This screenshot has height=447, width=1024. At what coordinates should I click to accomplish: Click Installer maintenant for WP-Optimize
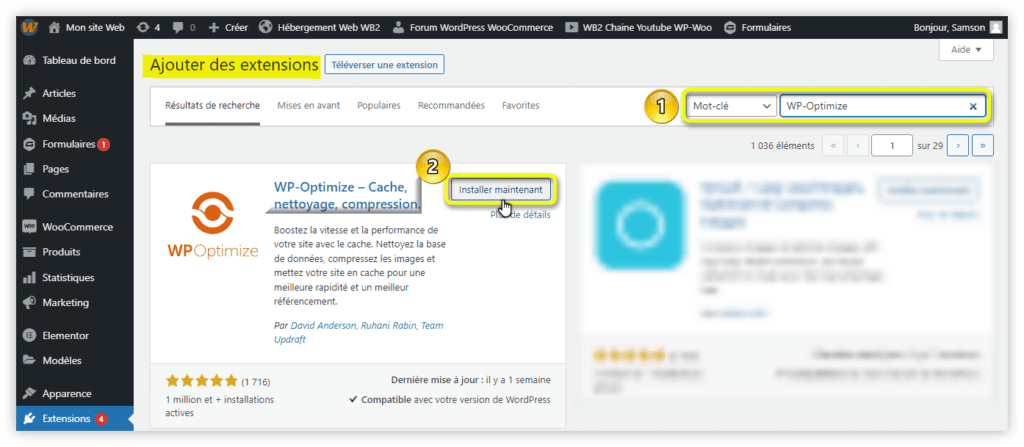(x=500, y=189)
